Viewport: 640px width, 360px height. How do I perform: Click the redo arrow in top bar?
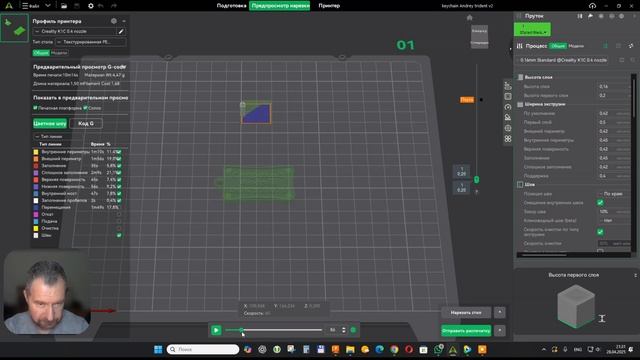[114, 6]
